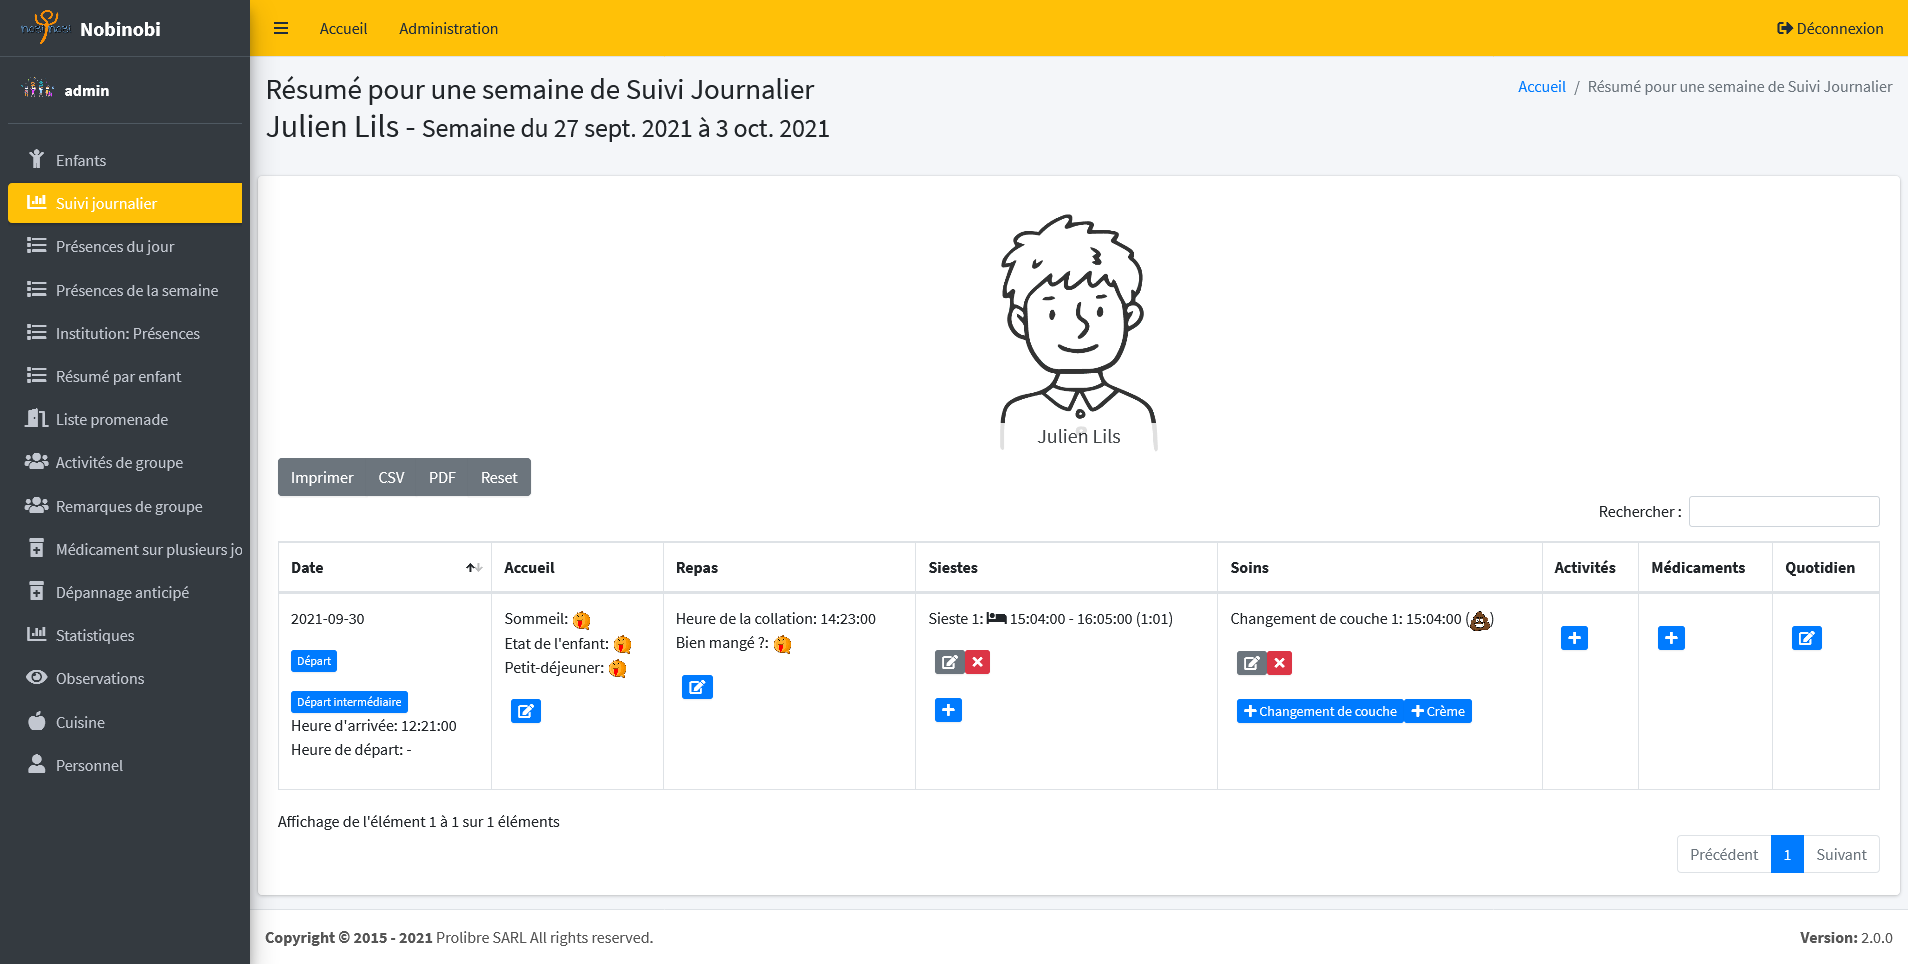Export table as CSV
Screen dimensions: 1908x964
pyautogui.click(x=391, y=477)
